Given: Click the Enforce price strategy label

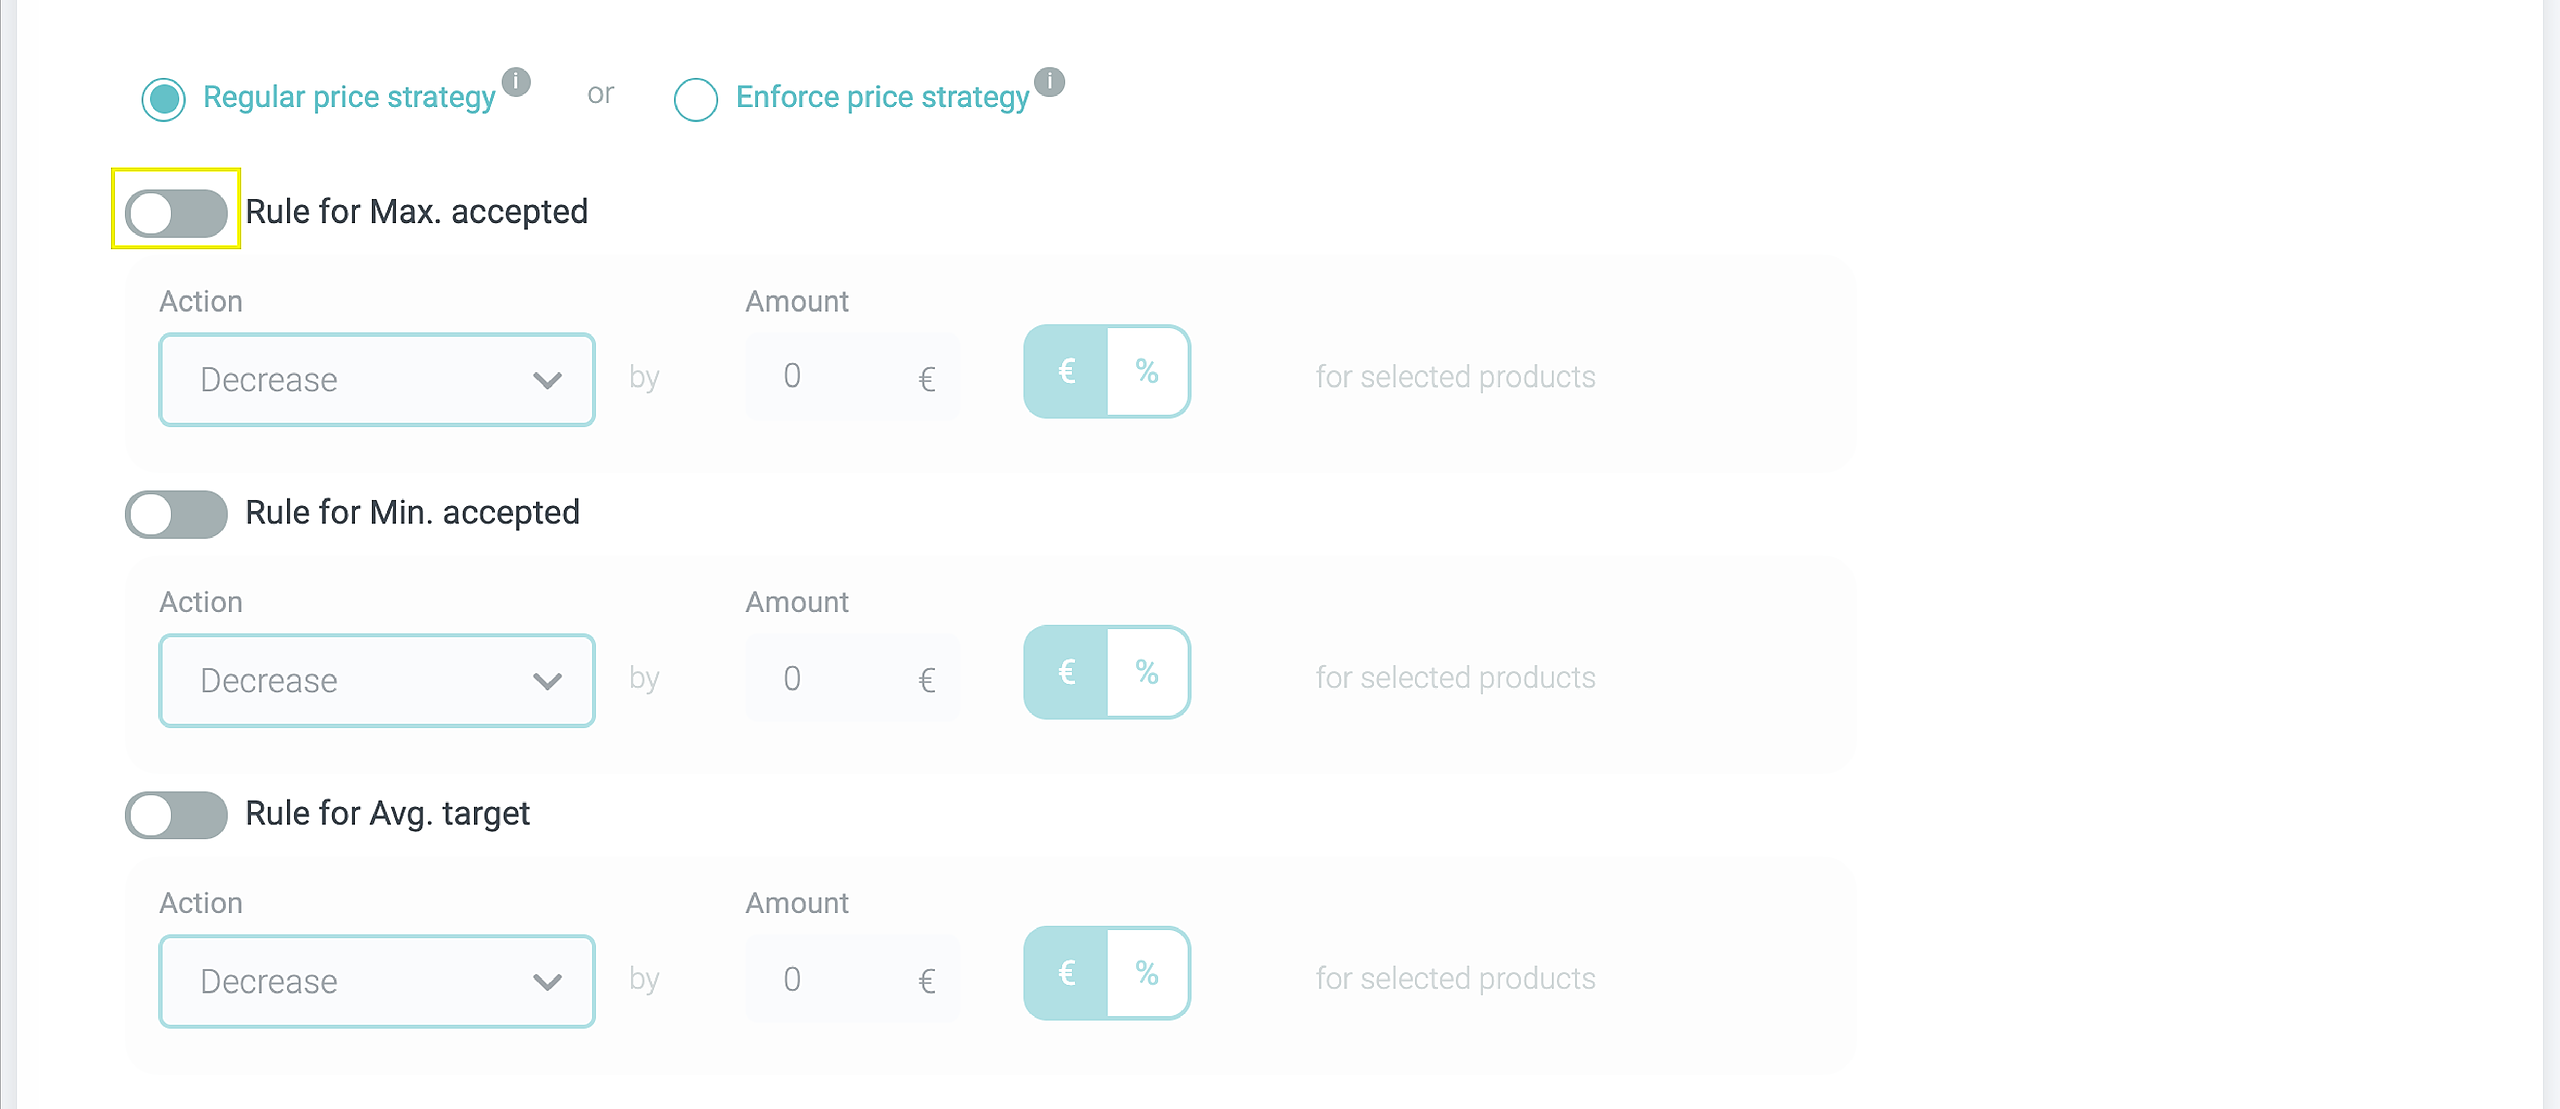Looking at the screenshot, I should (882, 98).
